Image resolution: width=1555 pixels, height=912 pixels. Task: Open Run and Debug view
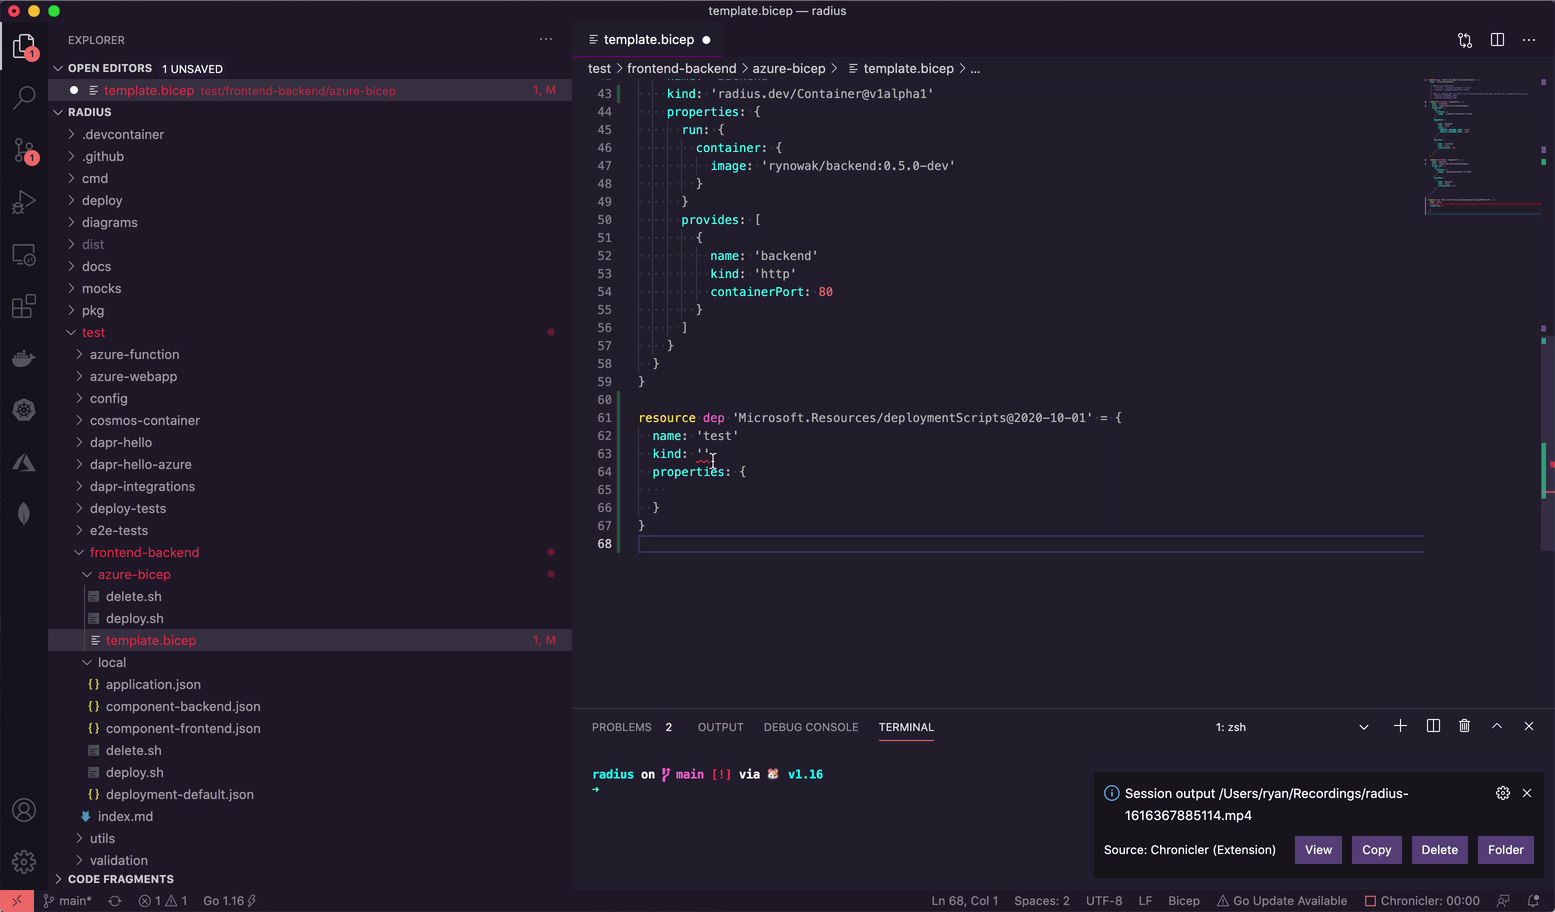tap(24, 202)
